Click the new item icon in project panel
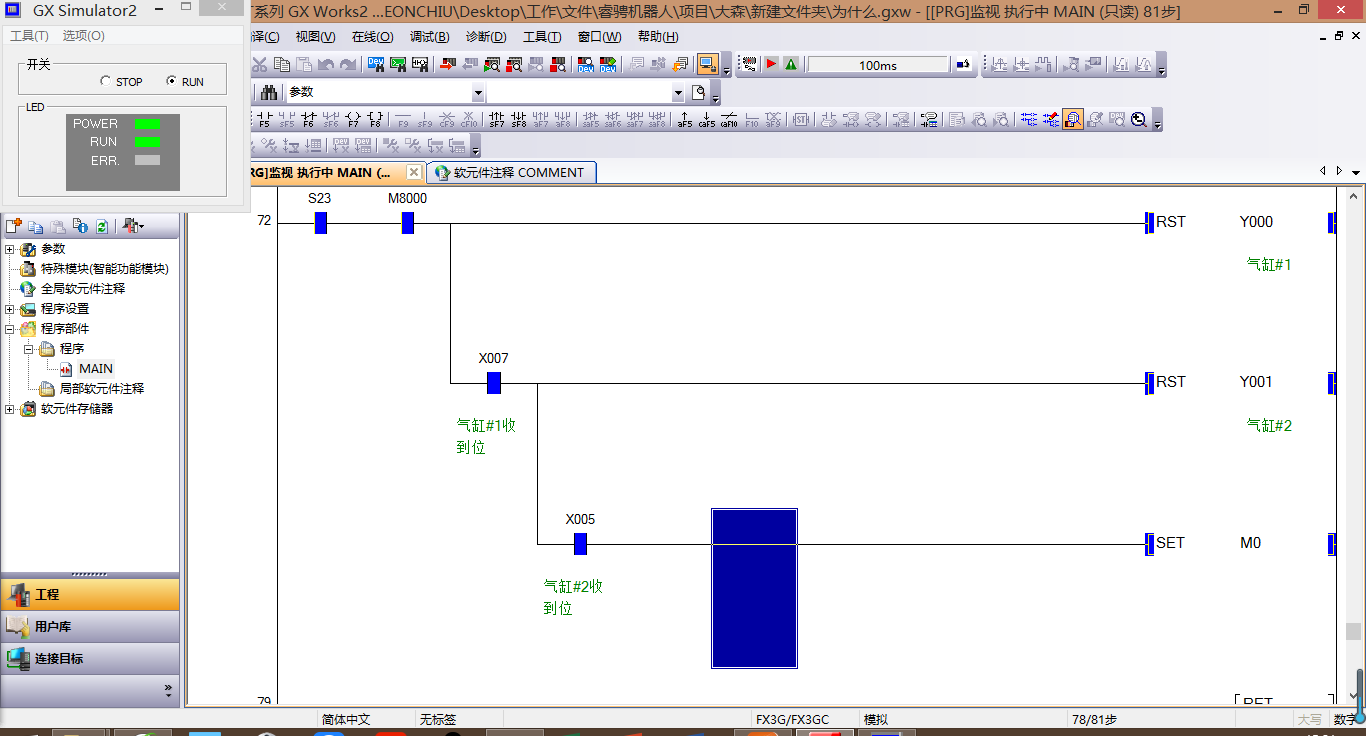1366x736 pixels. tap(14, 227)
